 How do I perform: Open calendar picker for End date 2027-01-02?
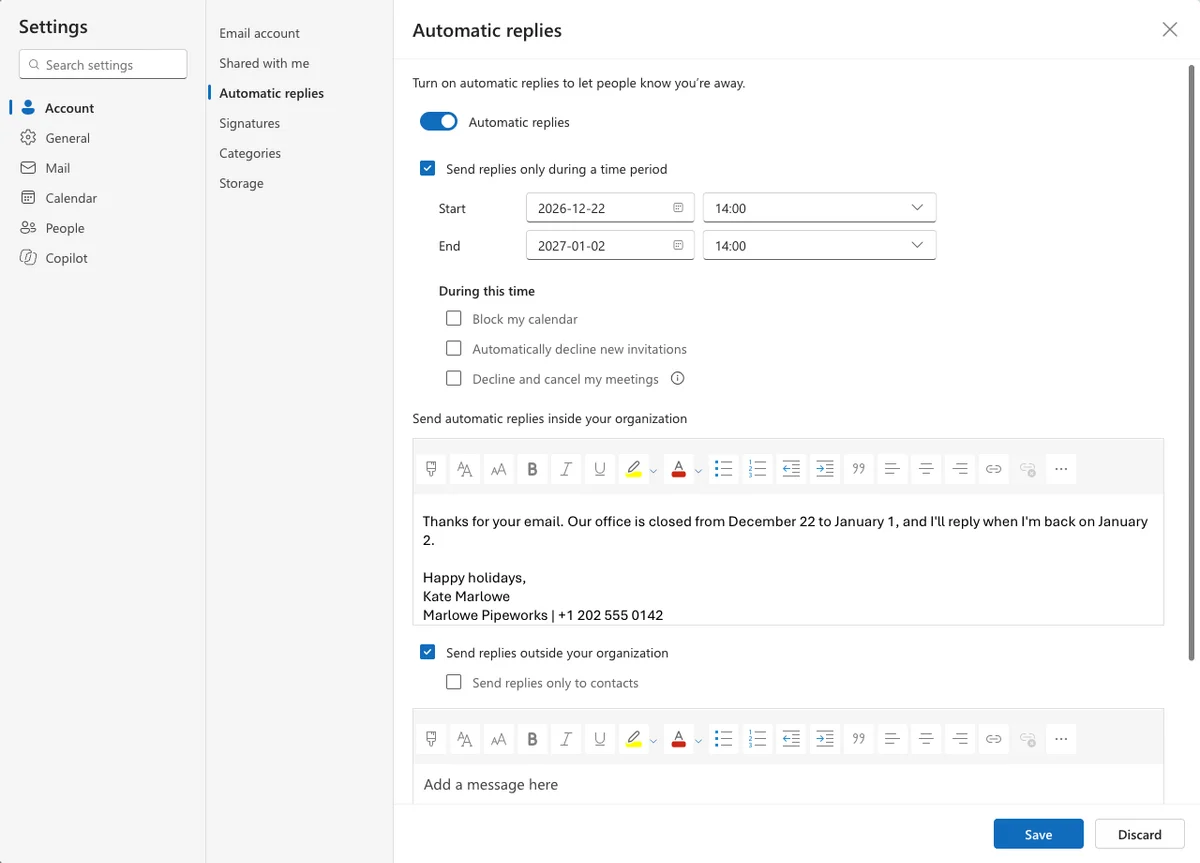(x=678, y=245)
